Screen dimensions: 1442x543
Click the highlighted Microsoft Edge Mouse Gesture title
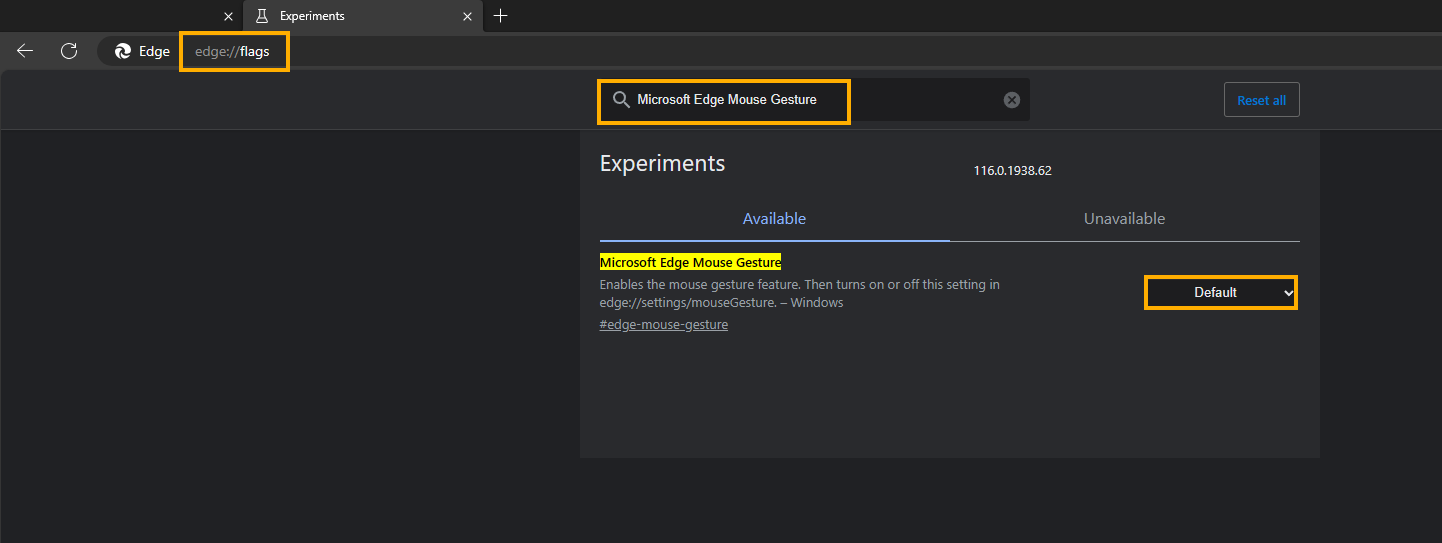point(690,262)
